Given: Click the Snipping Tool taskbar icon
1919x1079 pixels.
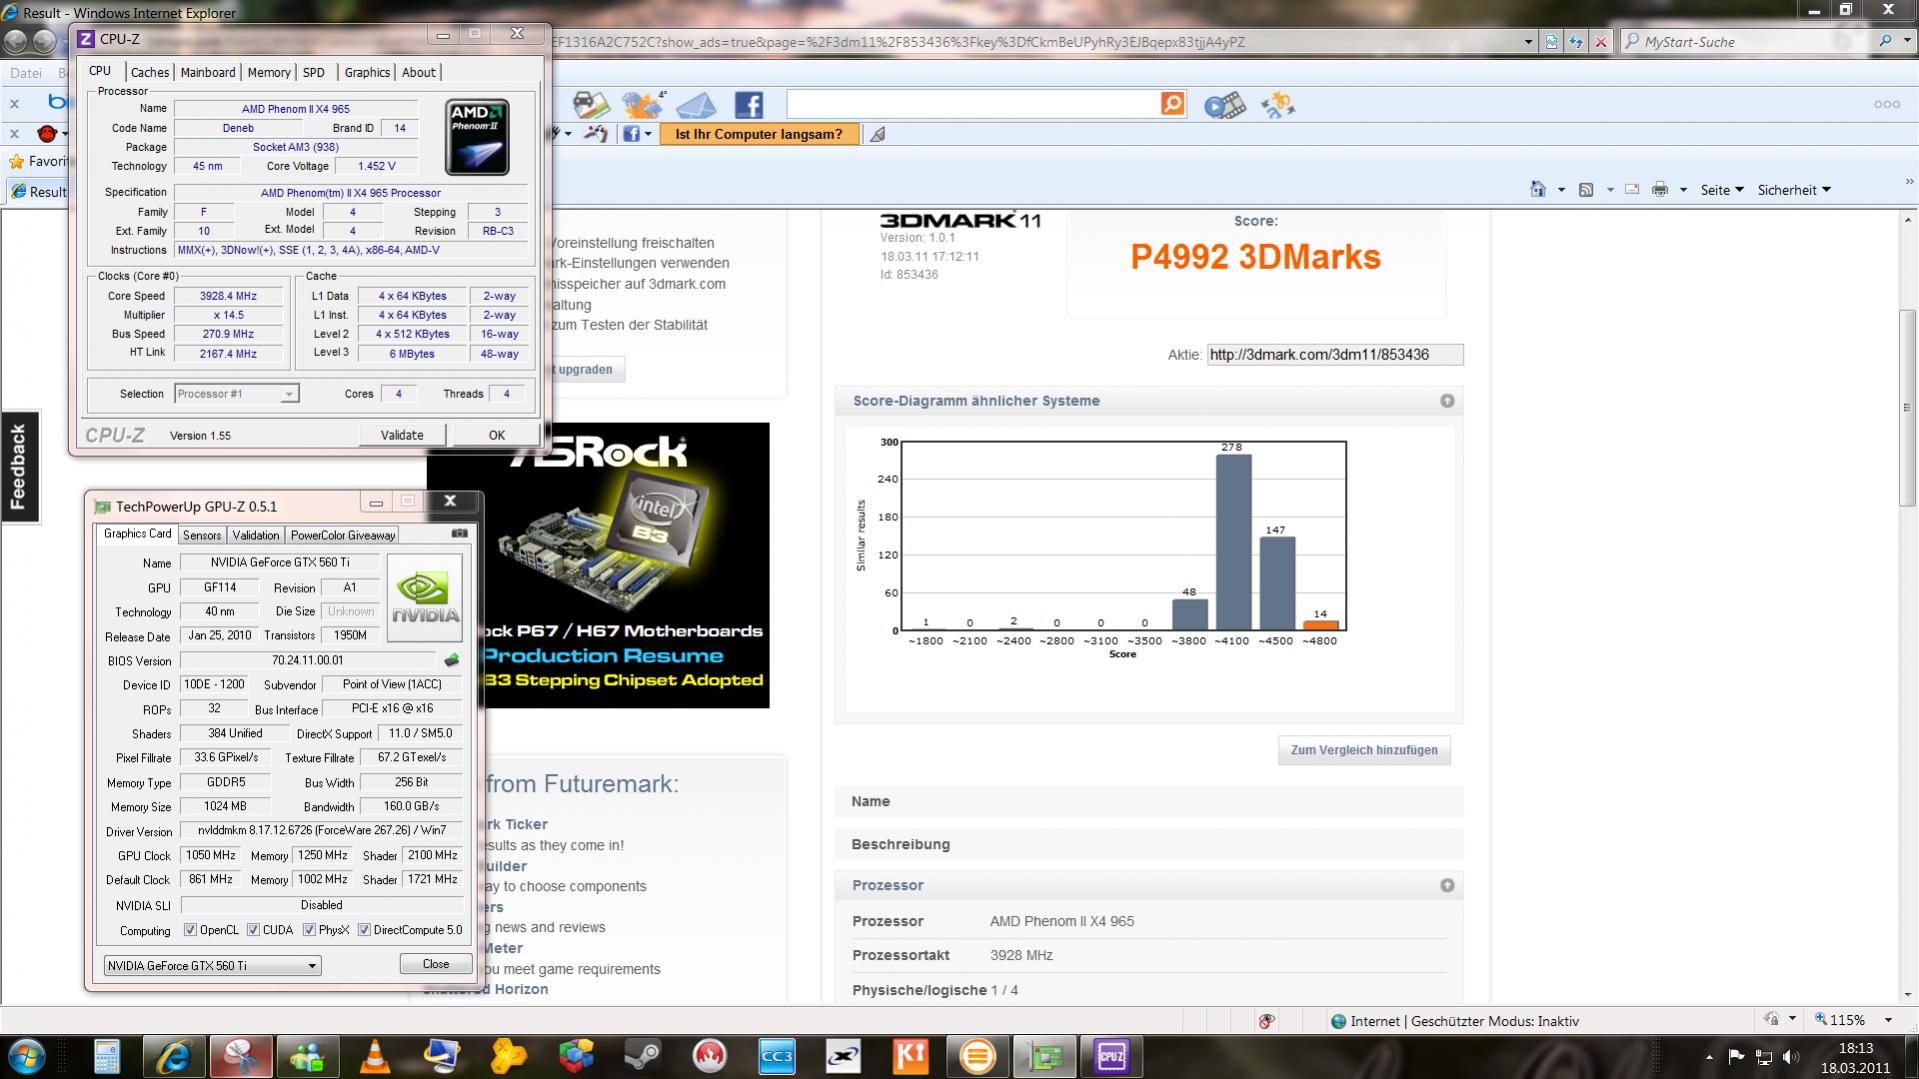Looking at the screenshot, I should (241, 1056).
